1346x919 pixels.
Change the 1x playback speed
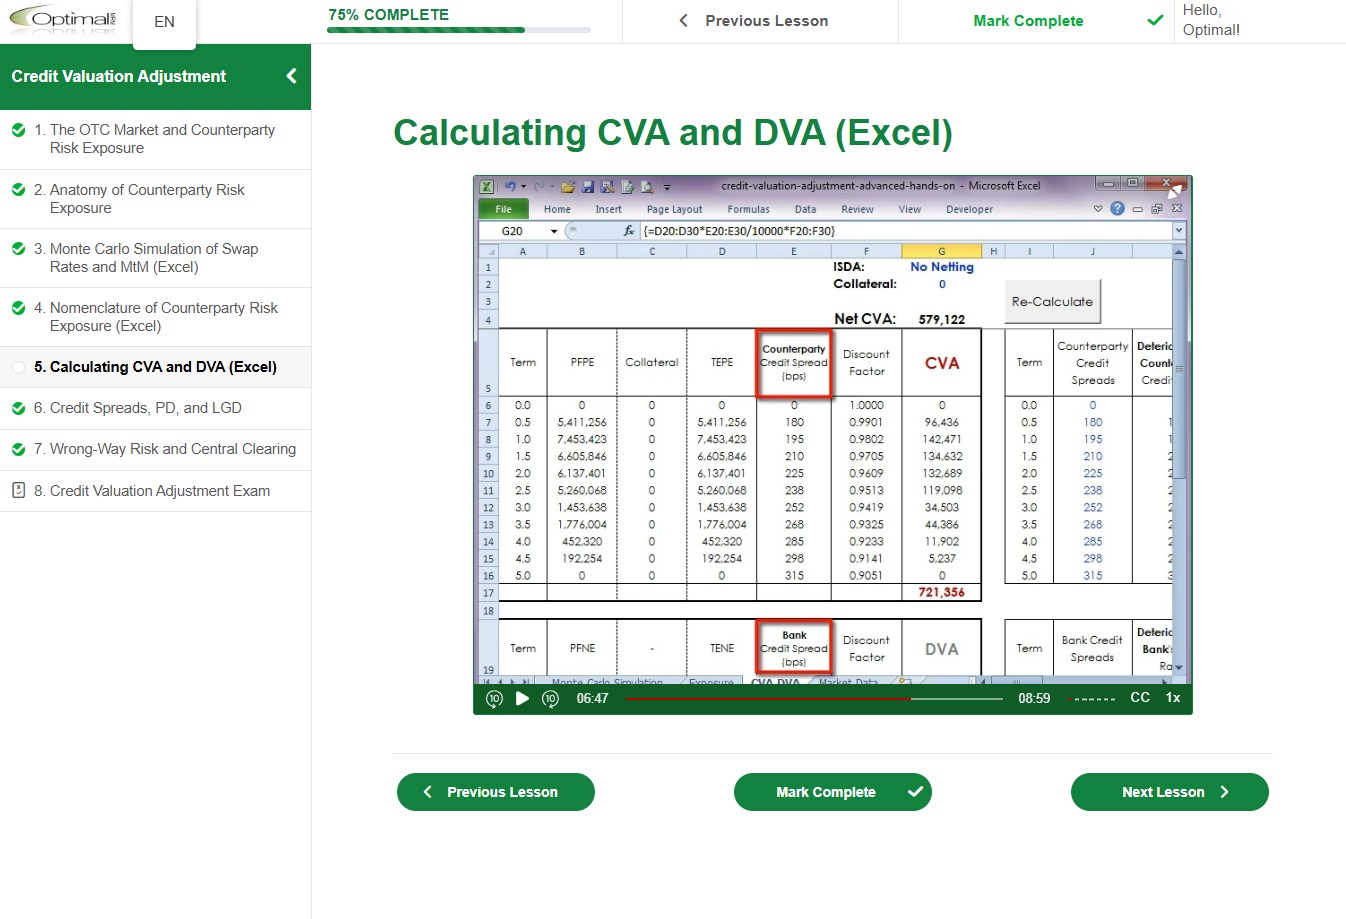[x=1173, y=698]
